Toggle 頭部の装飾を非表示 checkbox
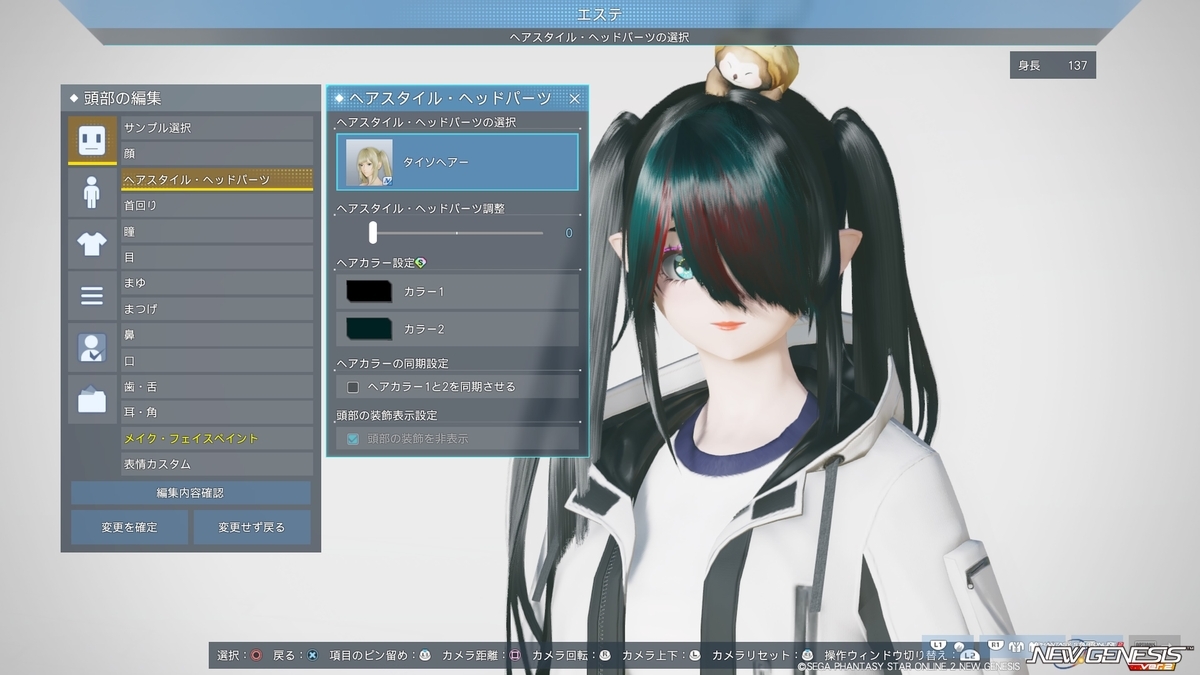 click(353, 438)
